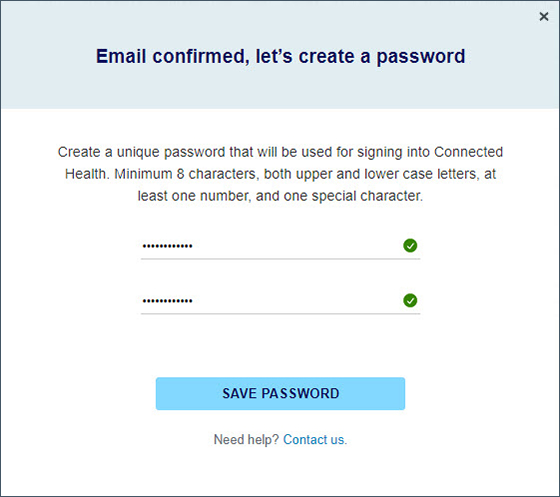Select the word 'Connected' in the description

click(x=468, y=152)
